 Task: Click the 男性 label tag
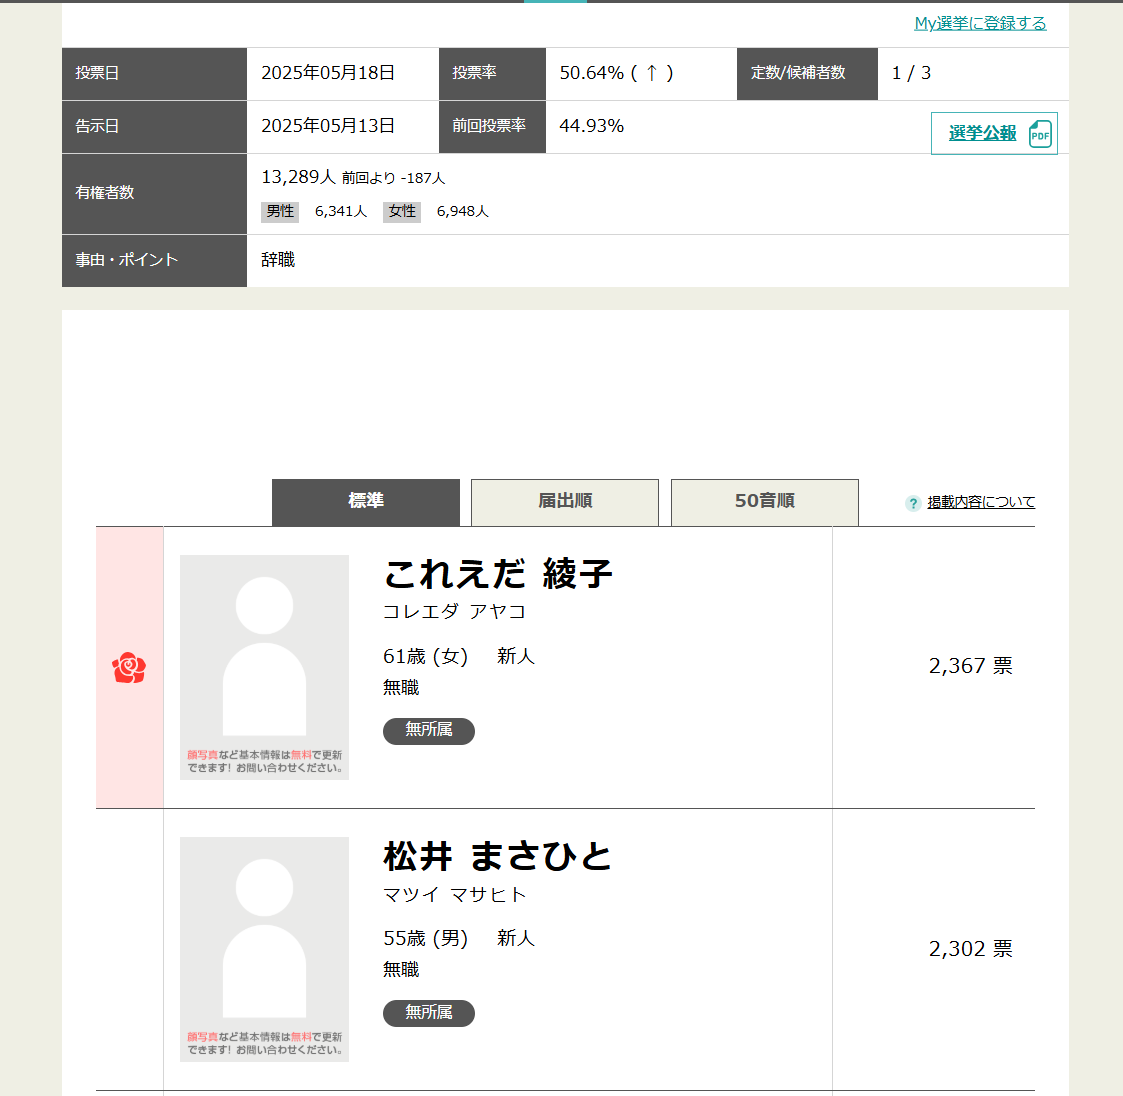(280, 211)
